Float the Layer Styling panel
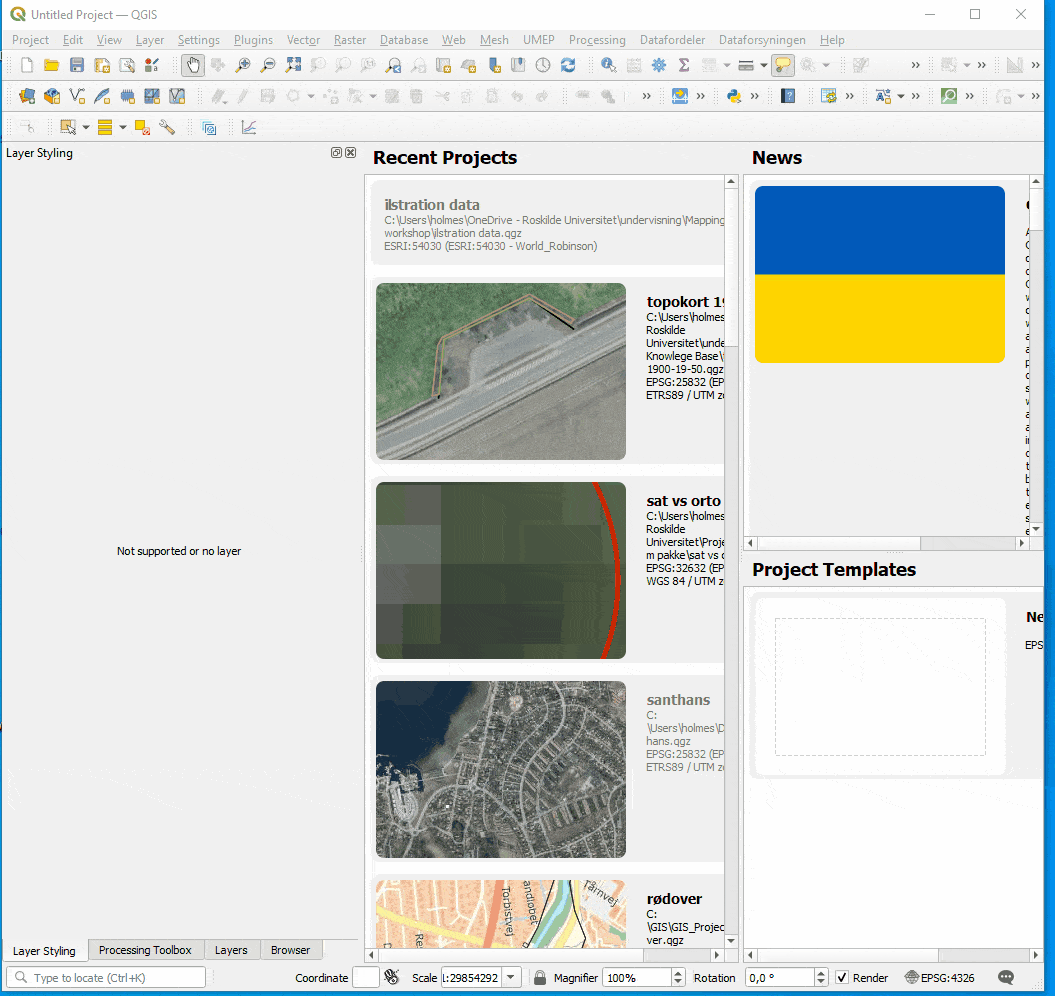 336,153
